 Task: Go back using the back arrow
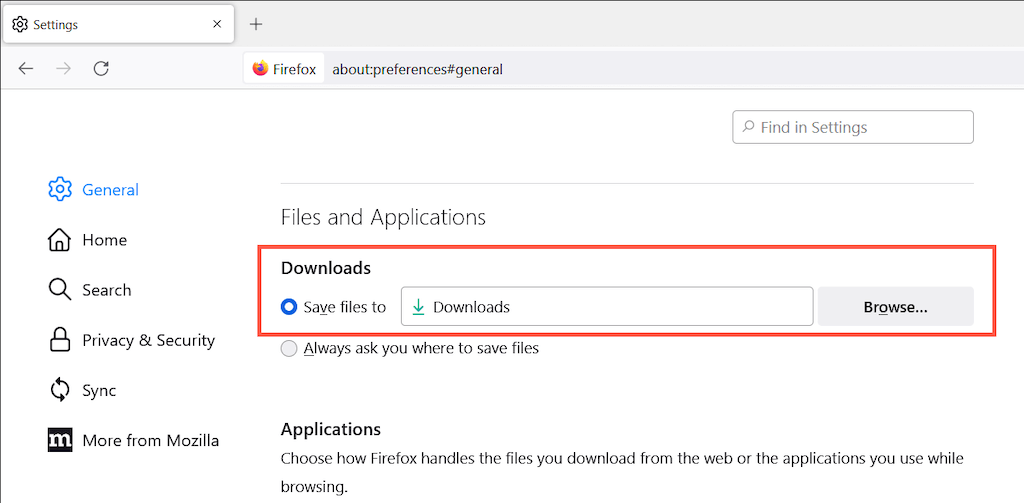[x=26, y=69]
